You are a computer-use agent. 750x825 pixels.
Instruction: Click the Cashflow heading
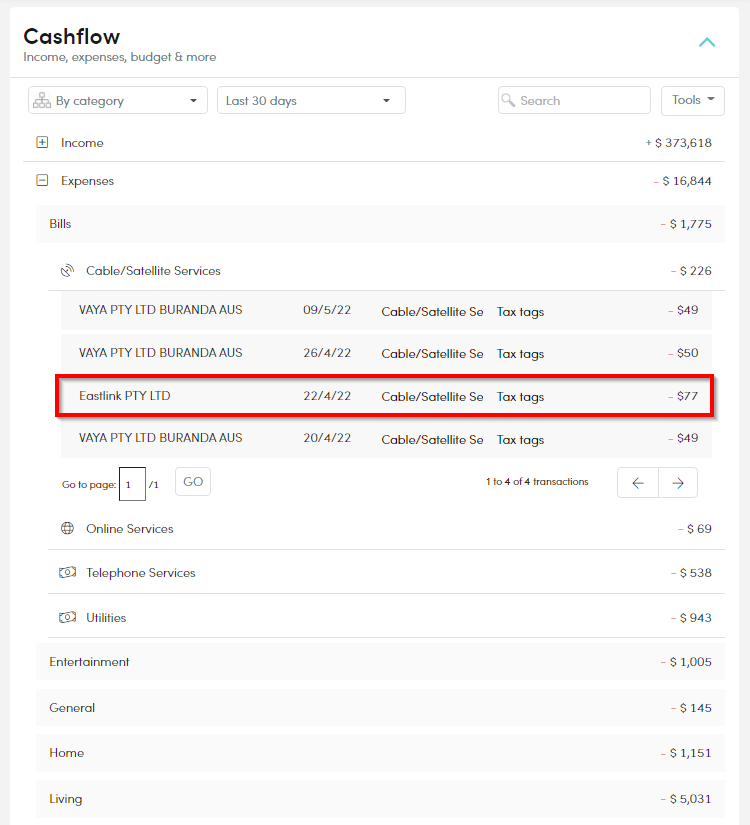pos(72,36)
